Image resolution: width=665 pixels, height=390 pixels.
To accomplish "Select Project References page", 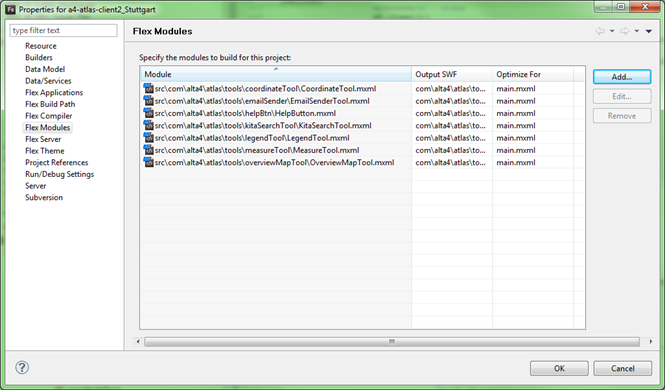I will [56, 162].
